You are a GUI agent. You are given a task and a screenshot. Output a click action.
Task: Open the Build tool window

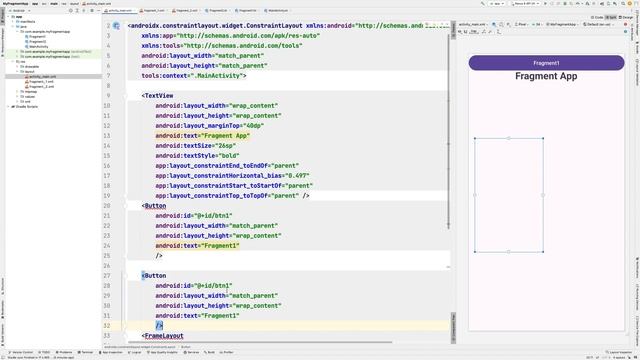pos(209,352)
